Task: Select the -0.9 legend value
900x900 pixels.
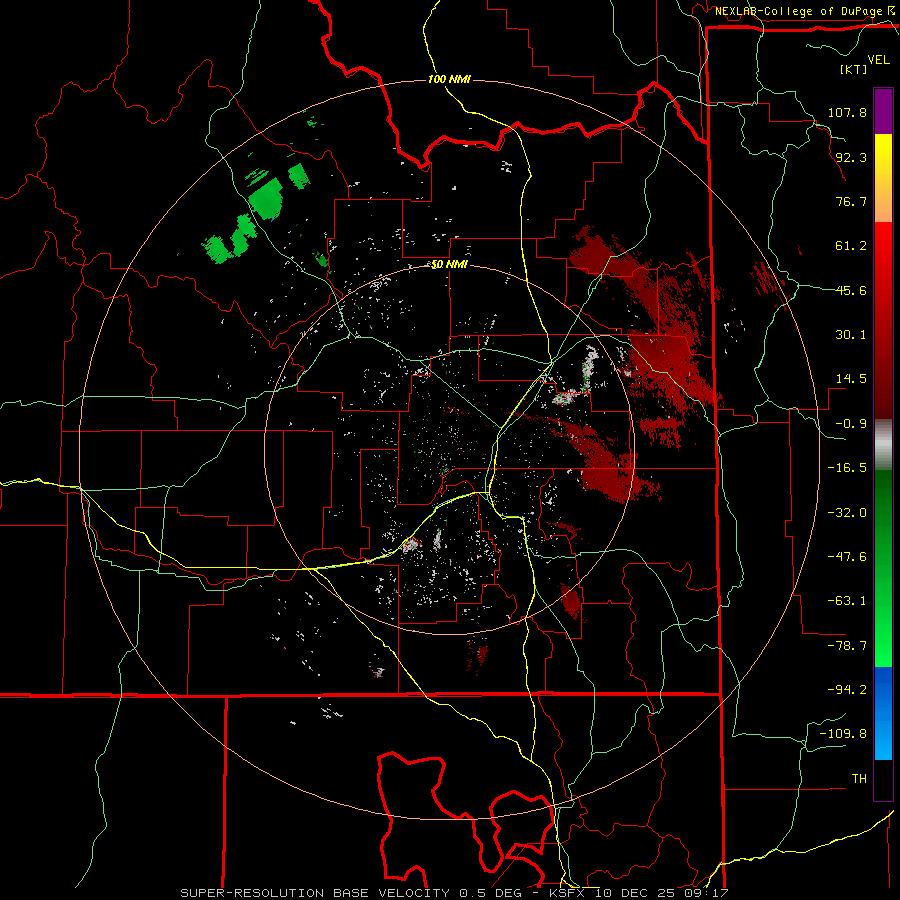Action: [851, 424]
